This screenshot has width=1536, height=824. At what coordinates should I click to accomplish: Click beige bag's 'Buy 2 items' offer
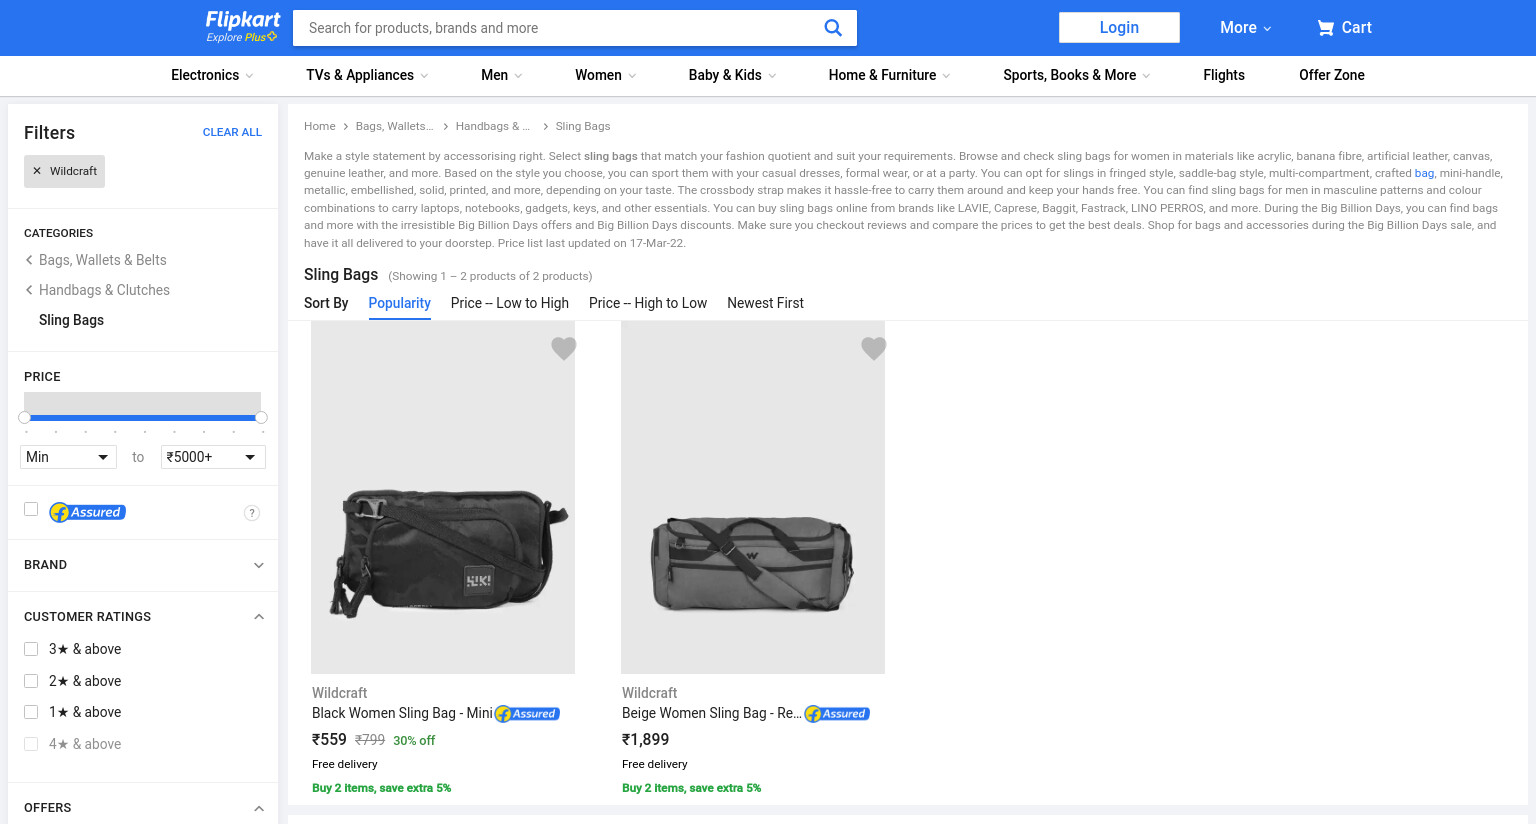[691, 788]
